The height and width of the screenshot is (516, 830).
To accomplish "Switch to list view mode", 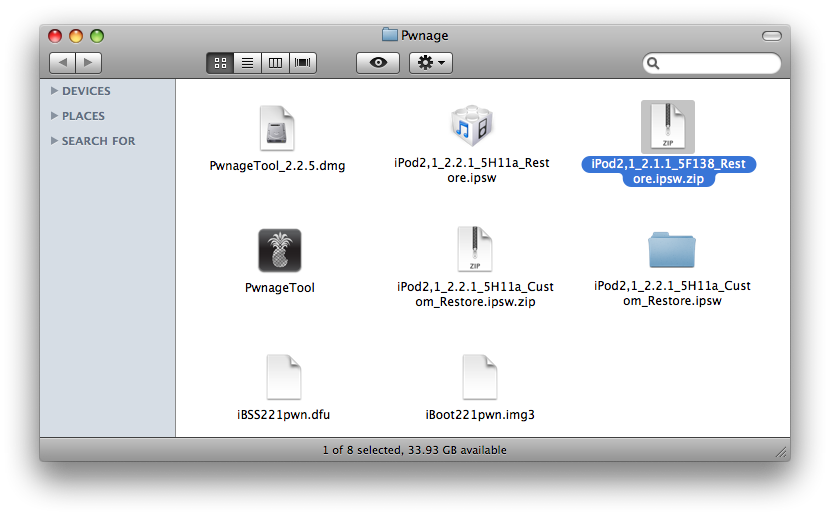I will pos(247,63).
